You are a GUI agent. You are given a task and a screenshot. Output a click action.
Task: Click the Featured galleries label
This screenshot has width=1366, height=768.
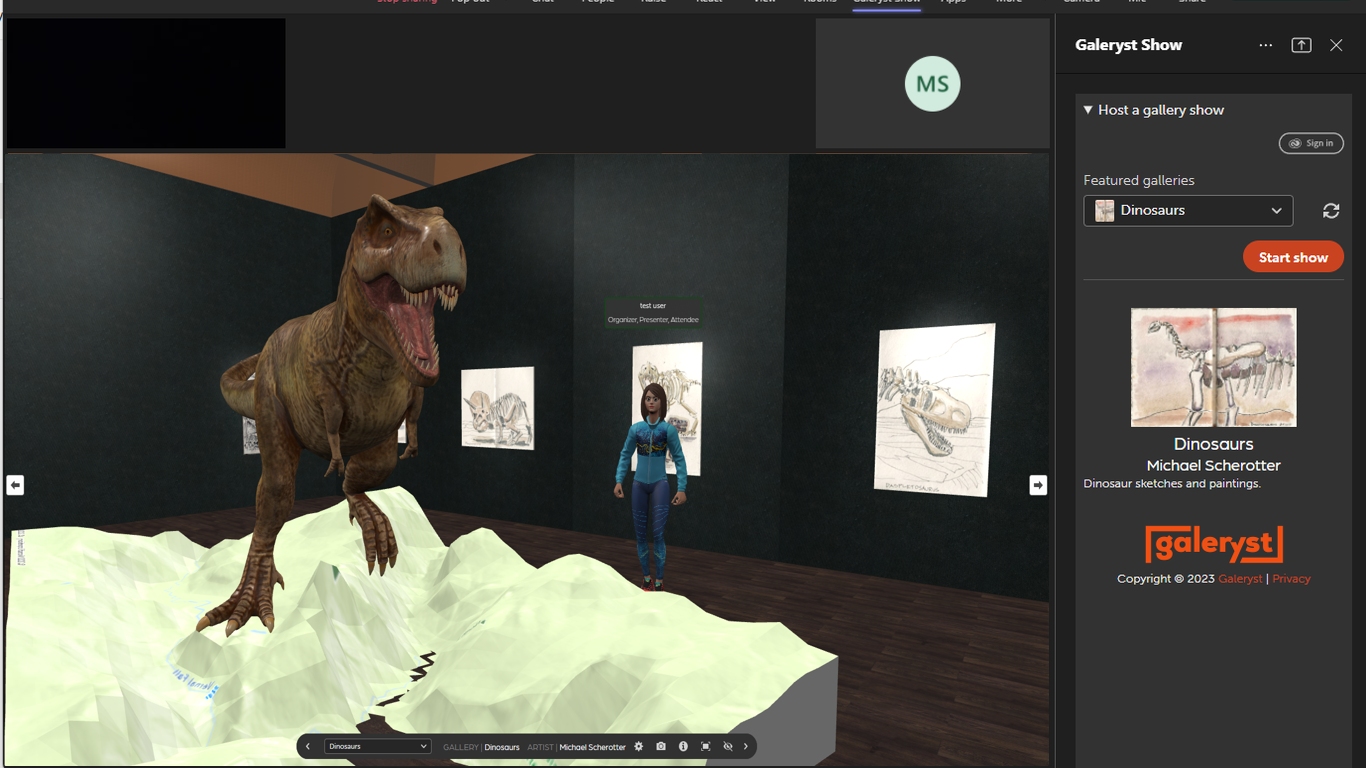point(1139,181)
